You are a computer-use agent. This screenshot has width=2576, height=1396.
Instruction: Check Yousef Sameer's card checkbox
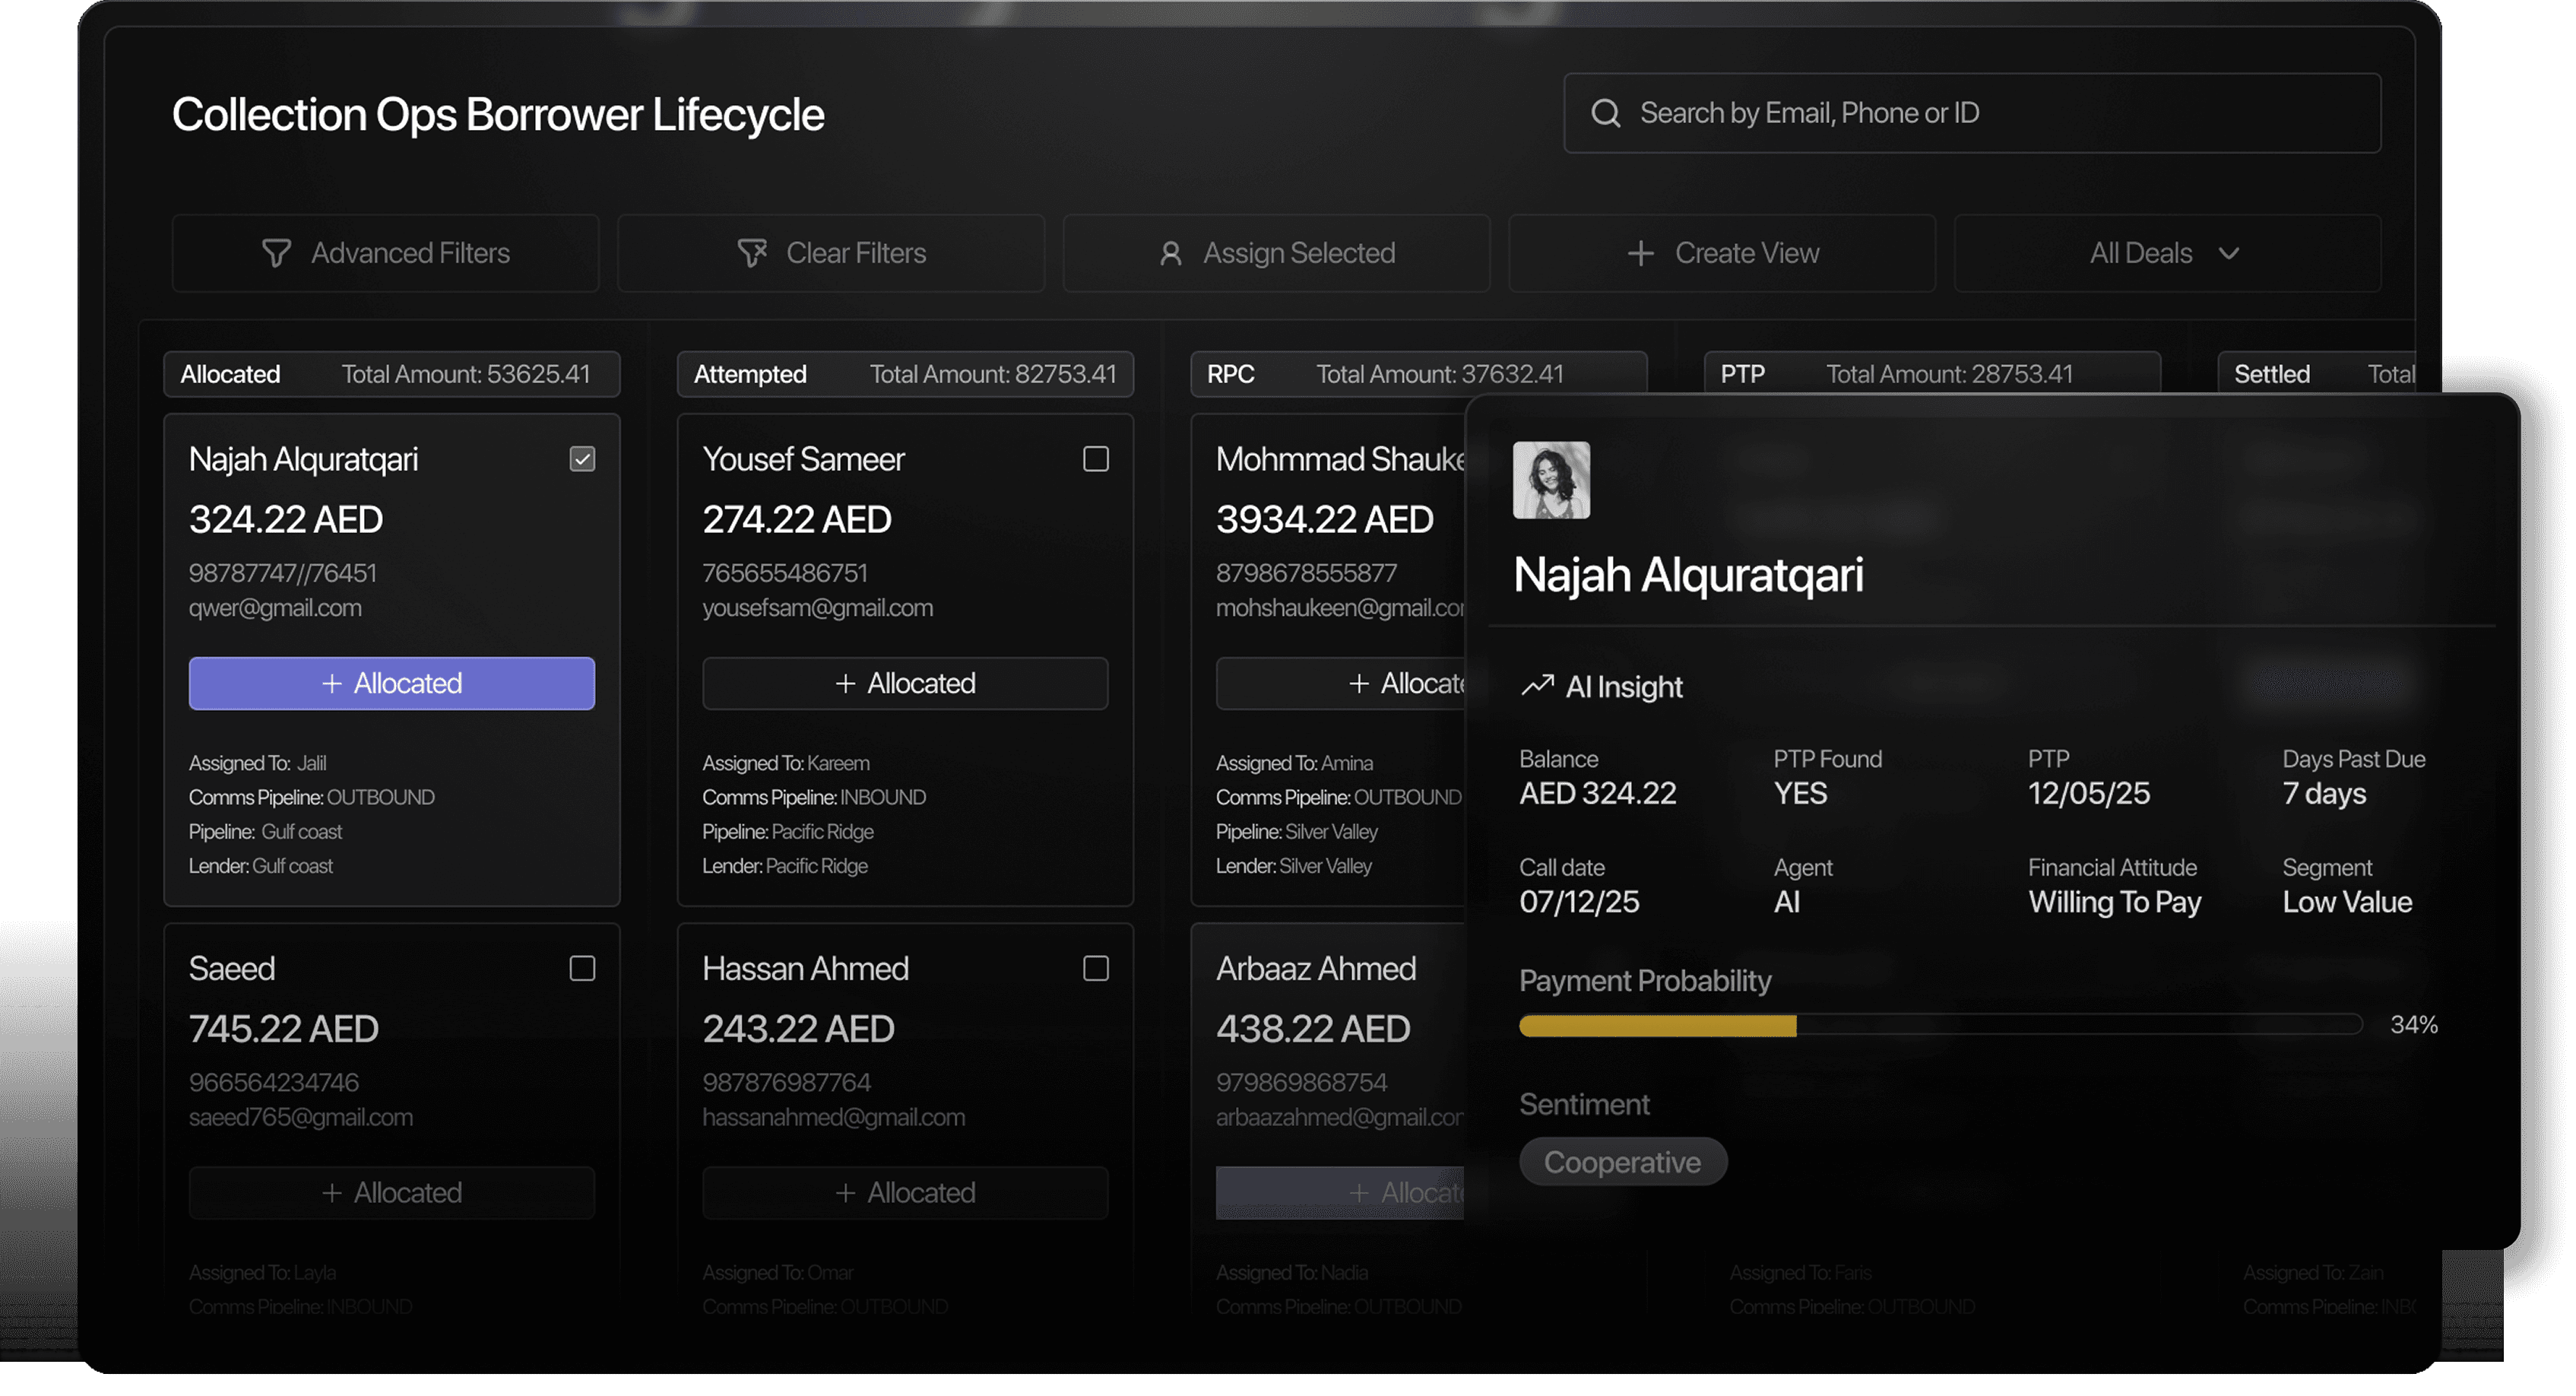(1096, 459)
